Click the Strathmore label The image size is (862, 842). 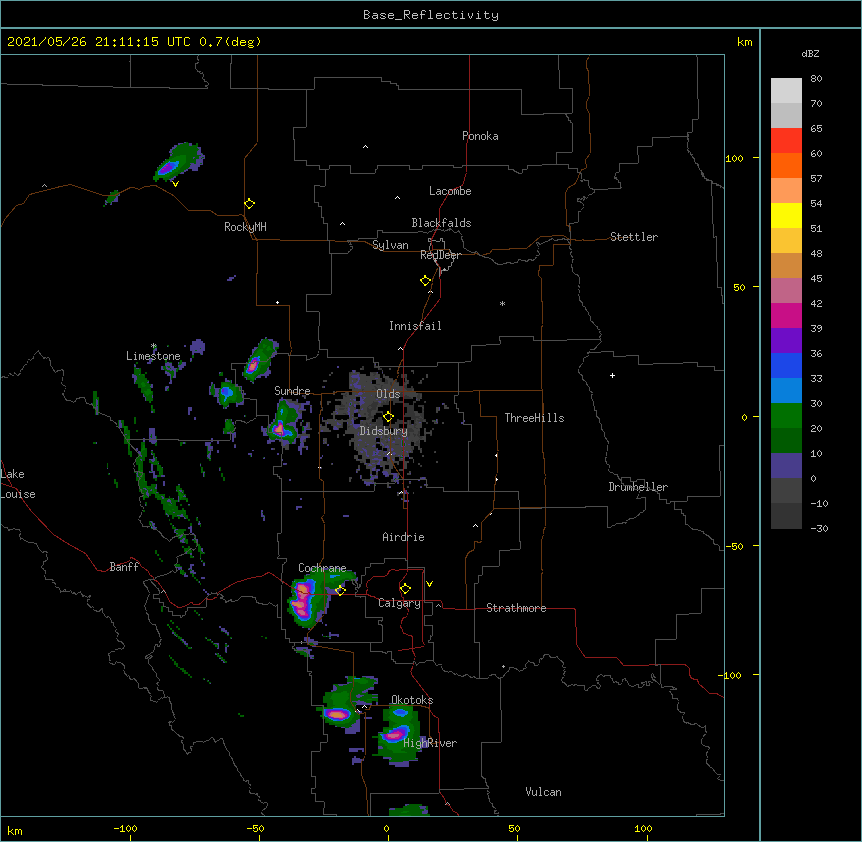[516, 608]
